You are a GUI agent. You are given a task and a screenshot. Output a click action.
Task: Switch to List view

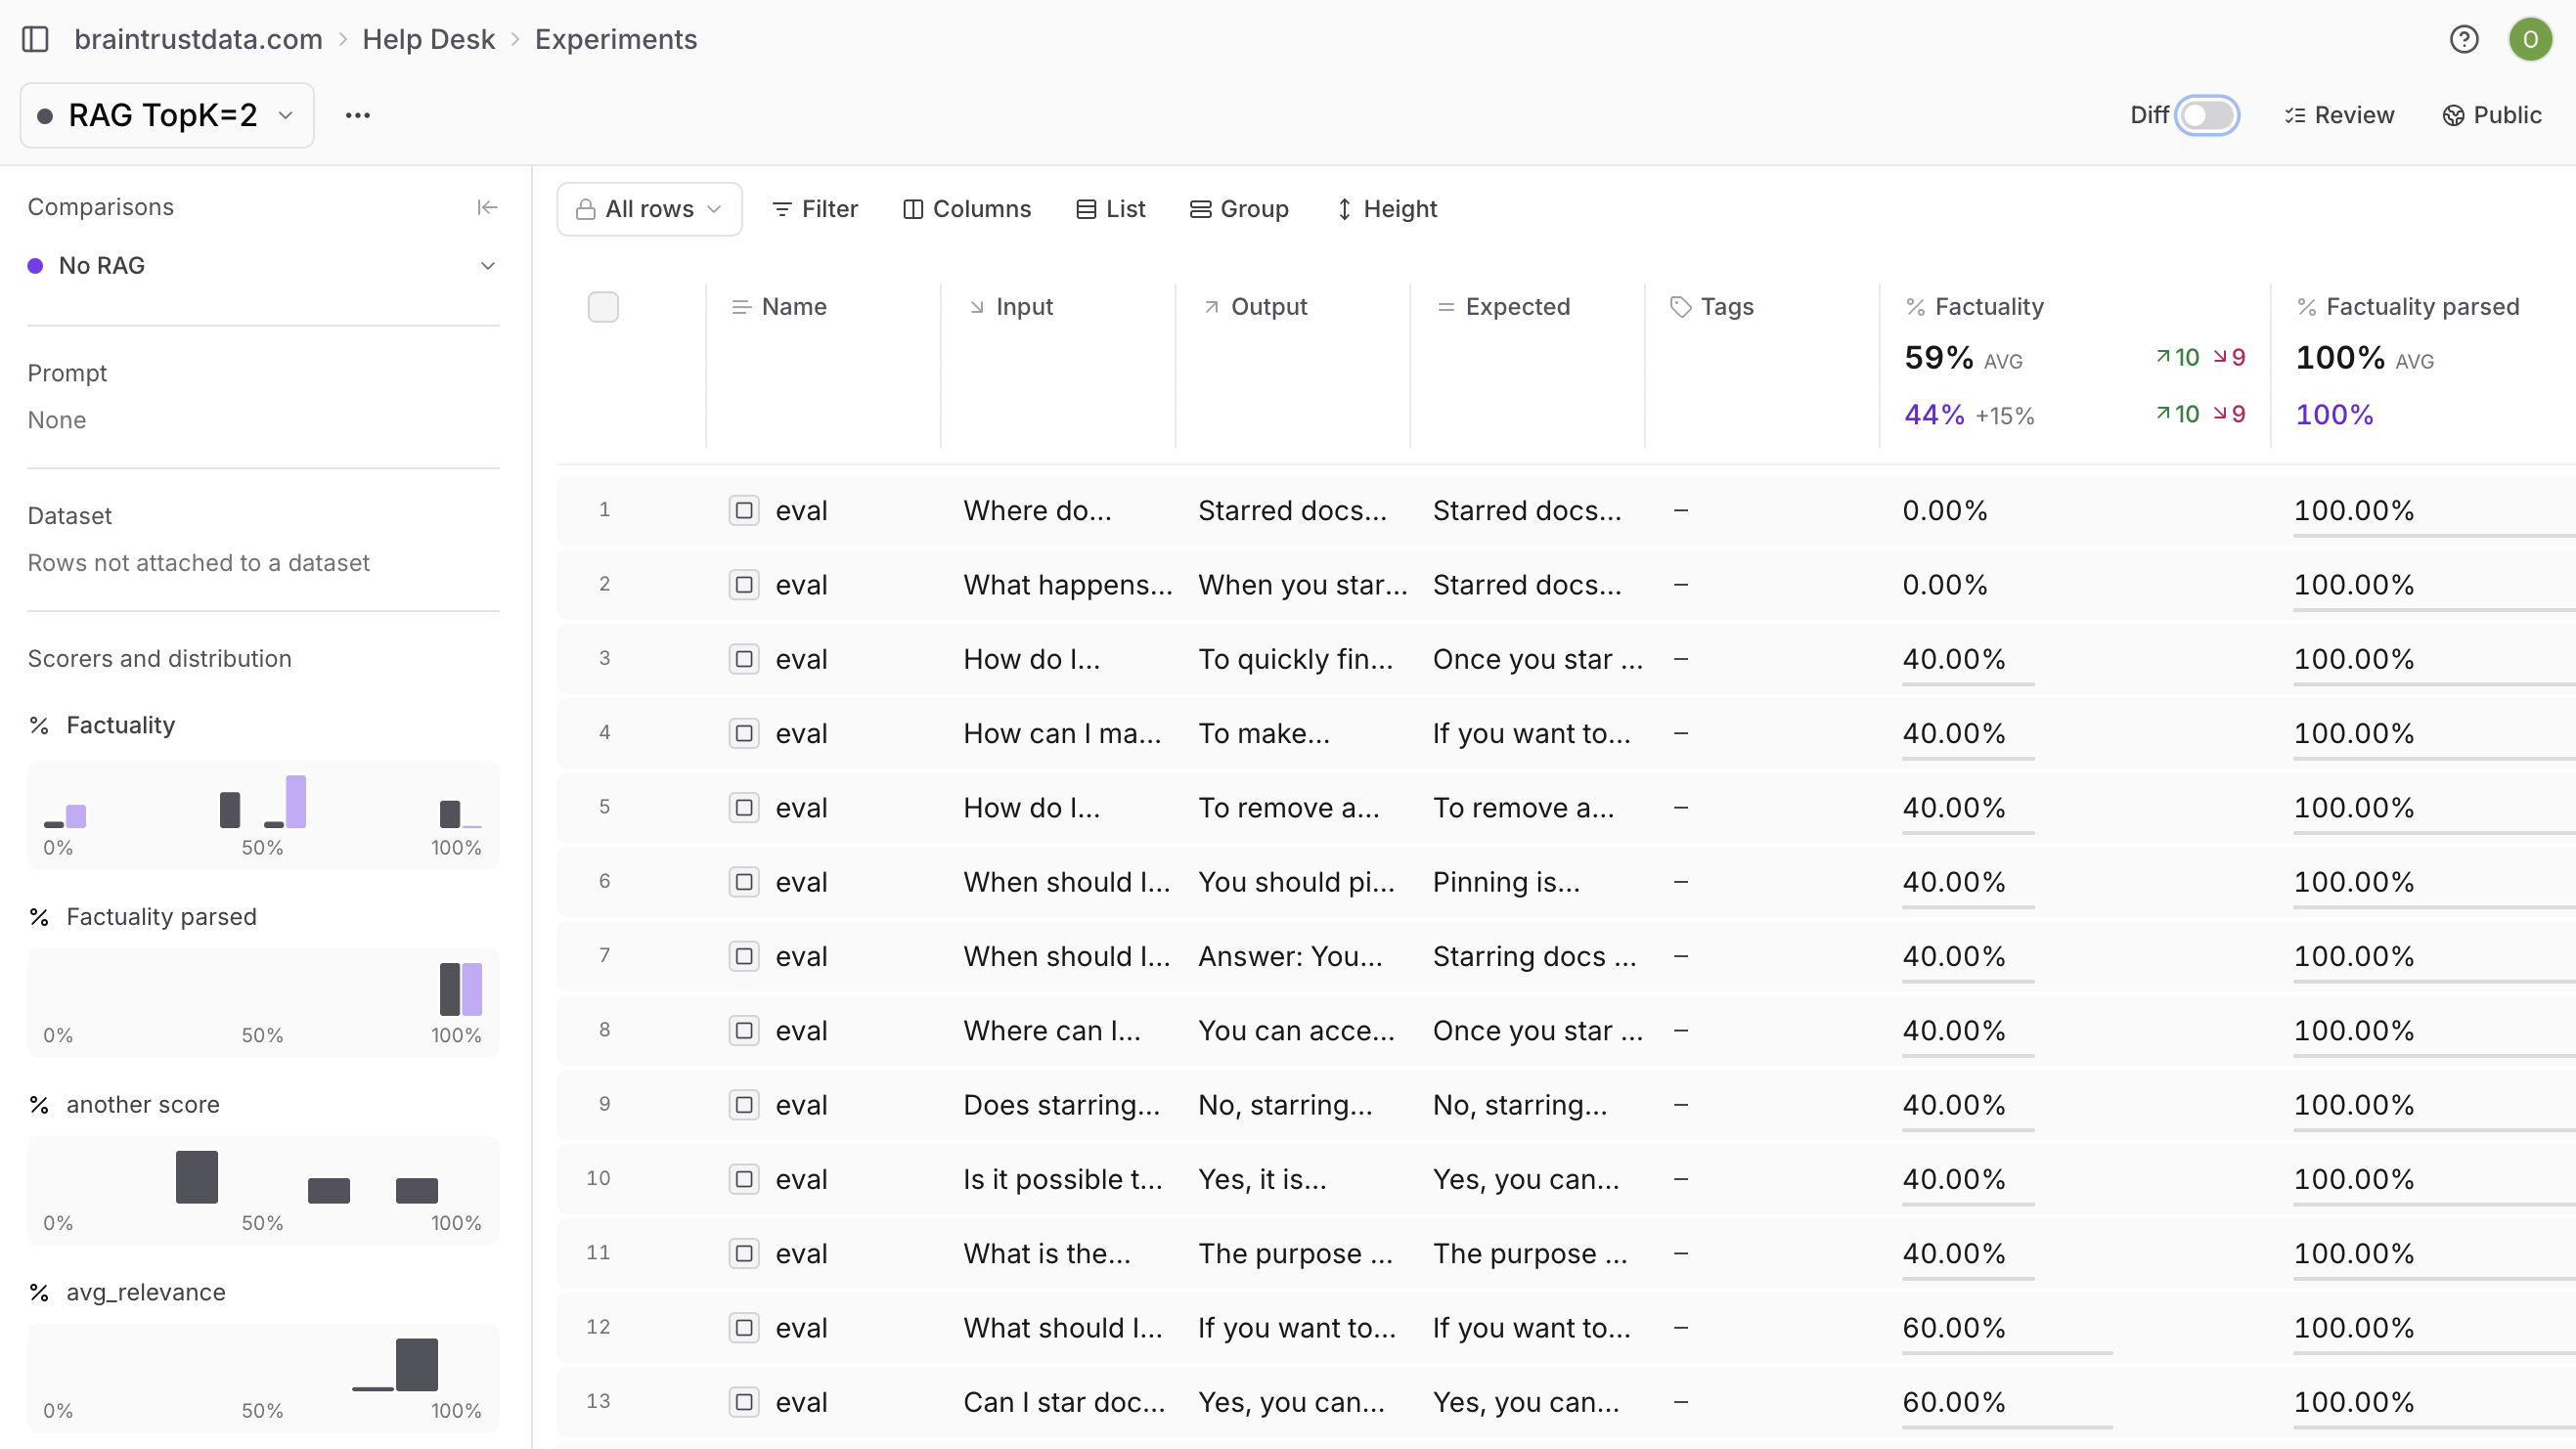click(x=1110, y=209)
